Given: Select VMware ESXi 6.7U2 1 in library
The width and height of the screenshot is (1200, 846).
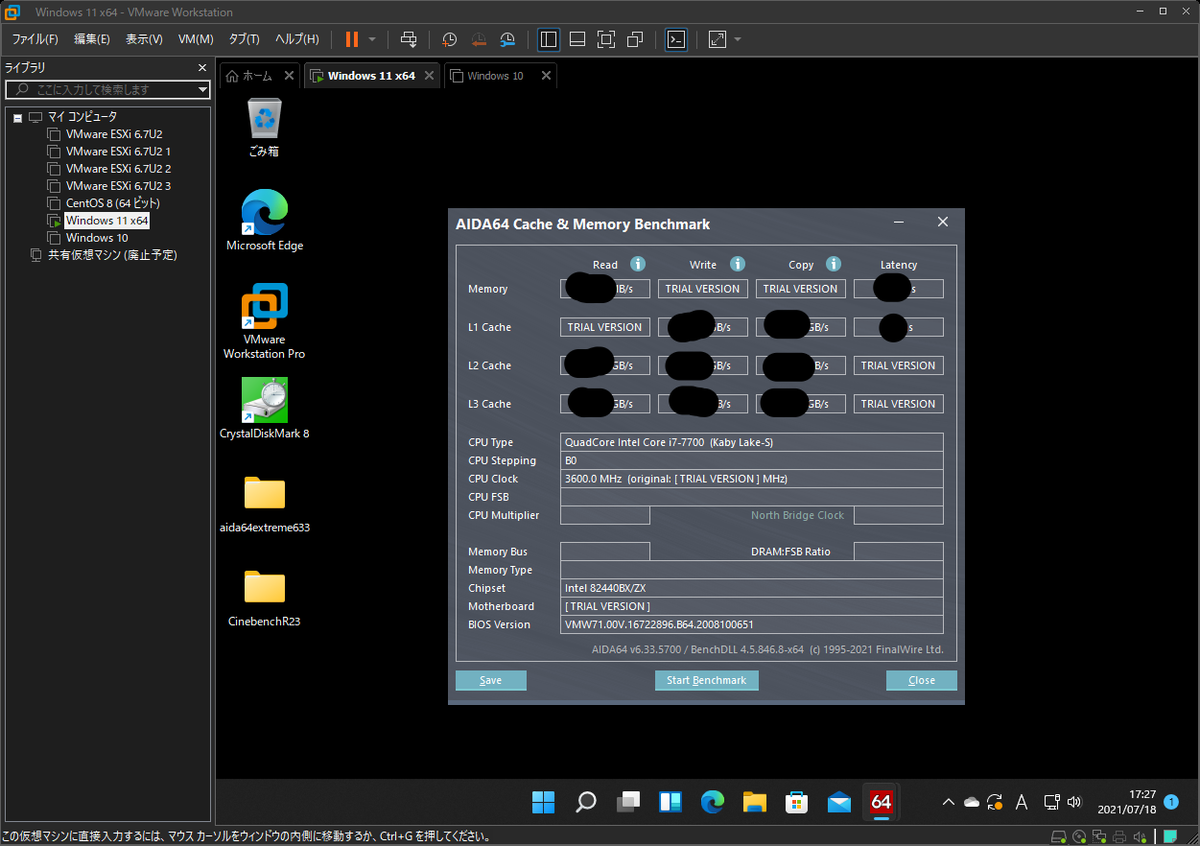Looking at the screenshot, I should coord(118,151).
